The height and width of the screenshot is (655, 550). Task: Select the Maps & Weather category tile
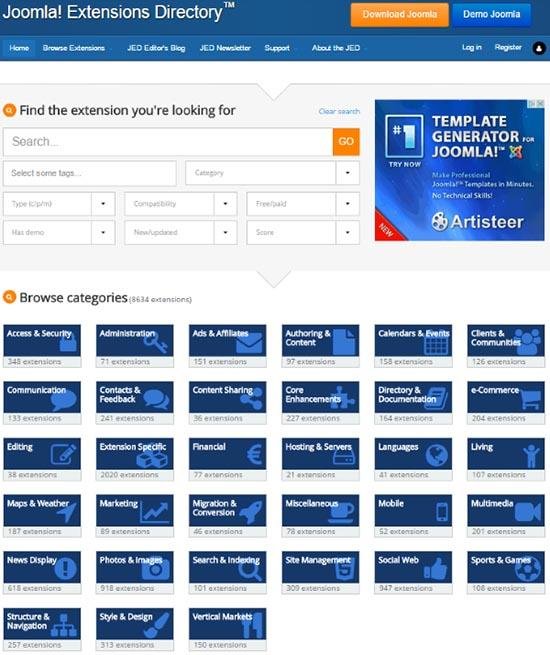(x=42, y=516)
